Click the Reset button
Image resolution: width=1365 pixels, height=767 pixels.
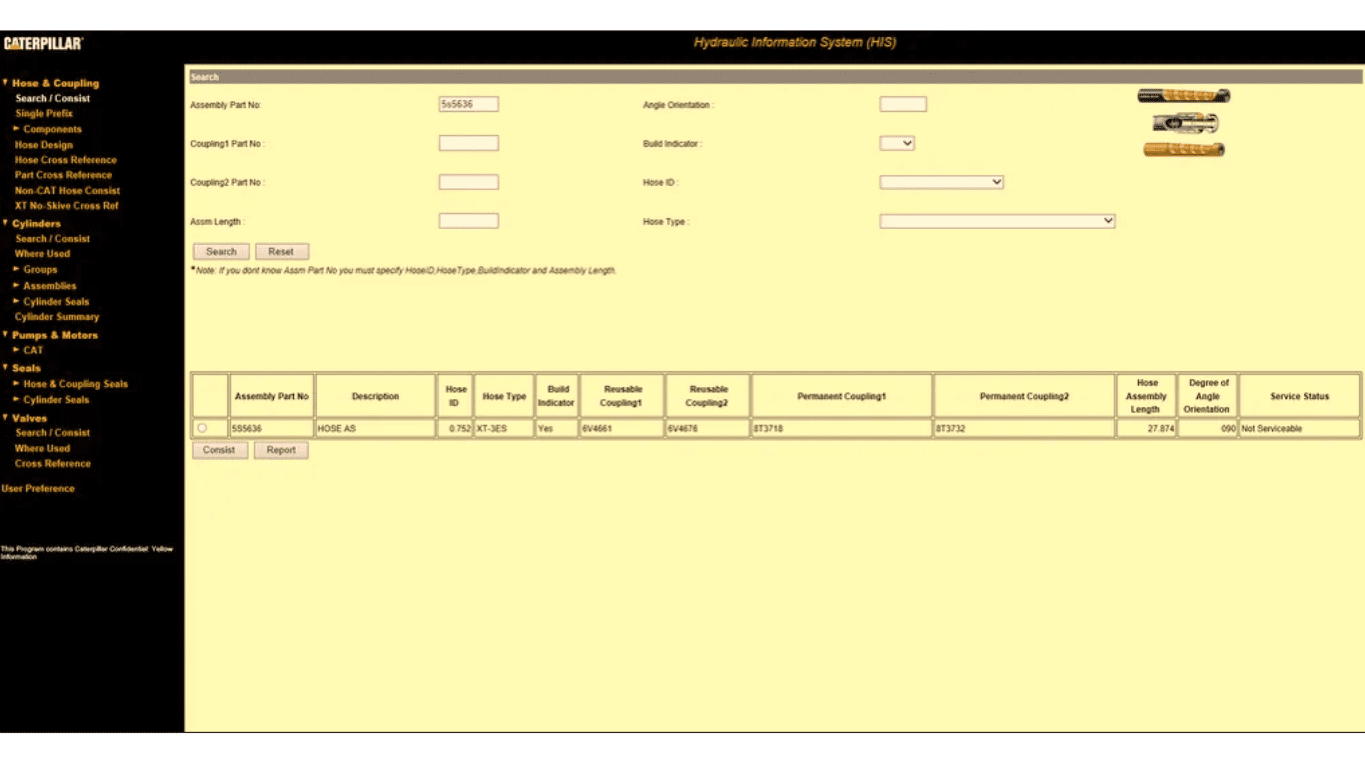[x=281, y=252]
